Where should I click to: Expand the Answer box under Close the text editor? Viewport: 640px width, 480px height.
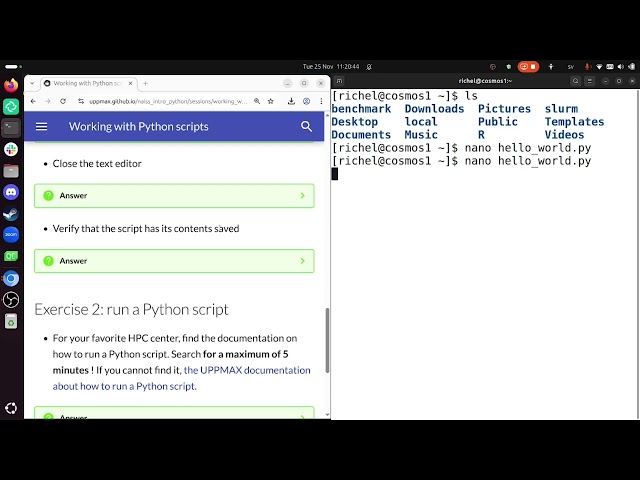point(174,196)
